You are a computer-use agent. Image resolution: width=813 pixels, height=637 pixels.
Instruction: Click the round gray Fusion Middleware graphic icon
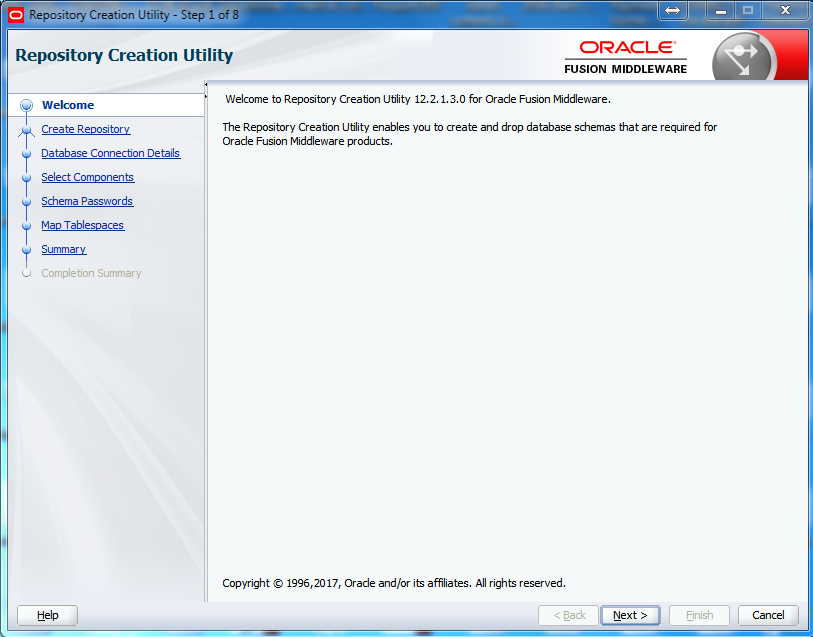[x=745, y=57]
